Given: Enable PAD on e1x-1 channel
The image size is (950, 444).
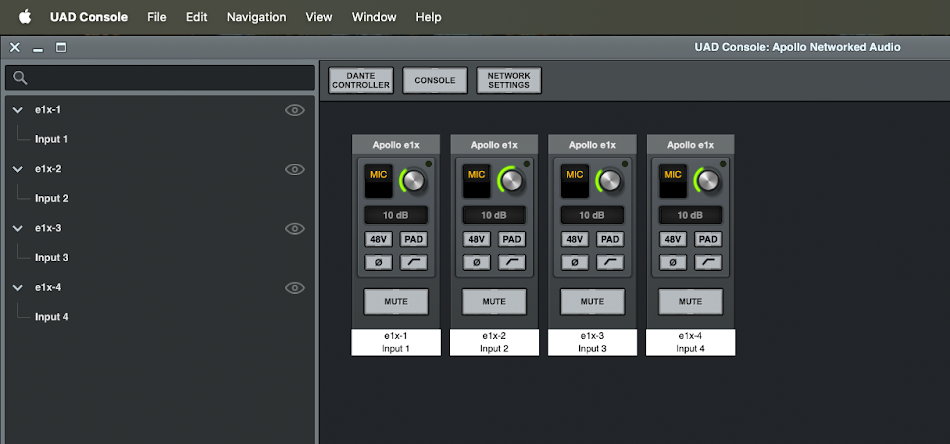Looking at the screenshot, I should pos(414,239).
